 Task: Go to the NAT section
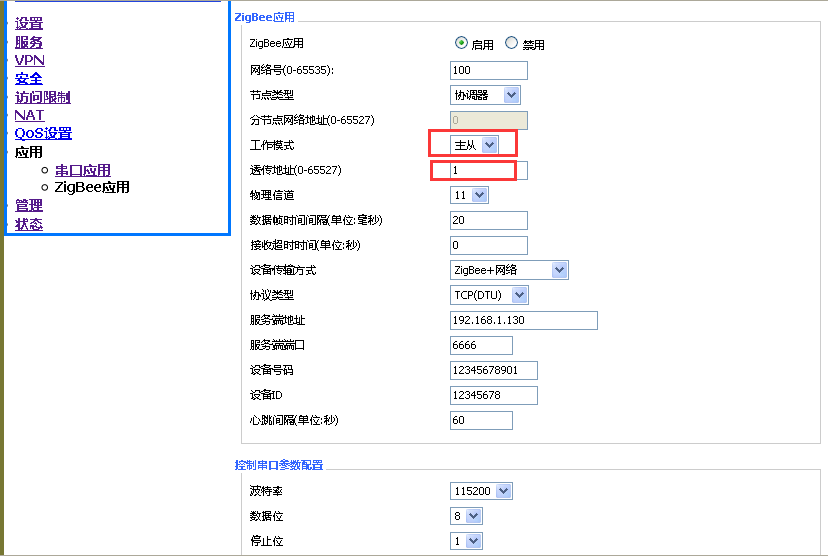[29, 115]
